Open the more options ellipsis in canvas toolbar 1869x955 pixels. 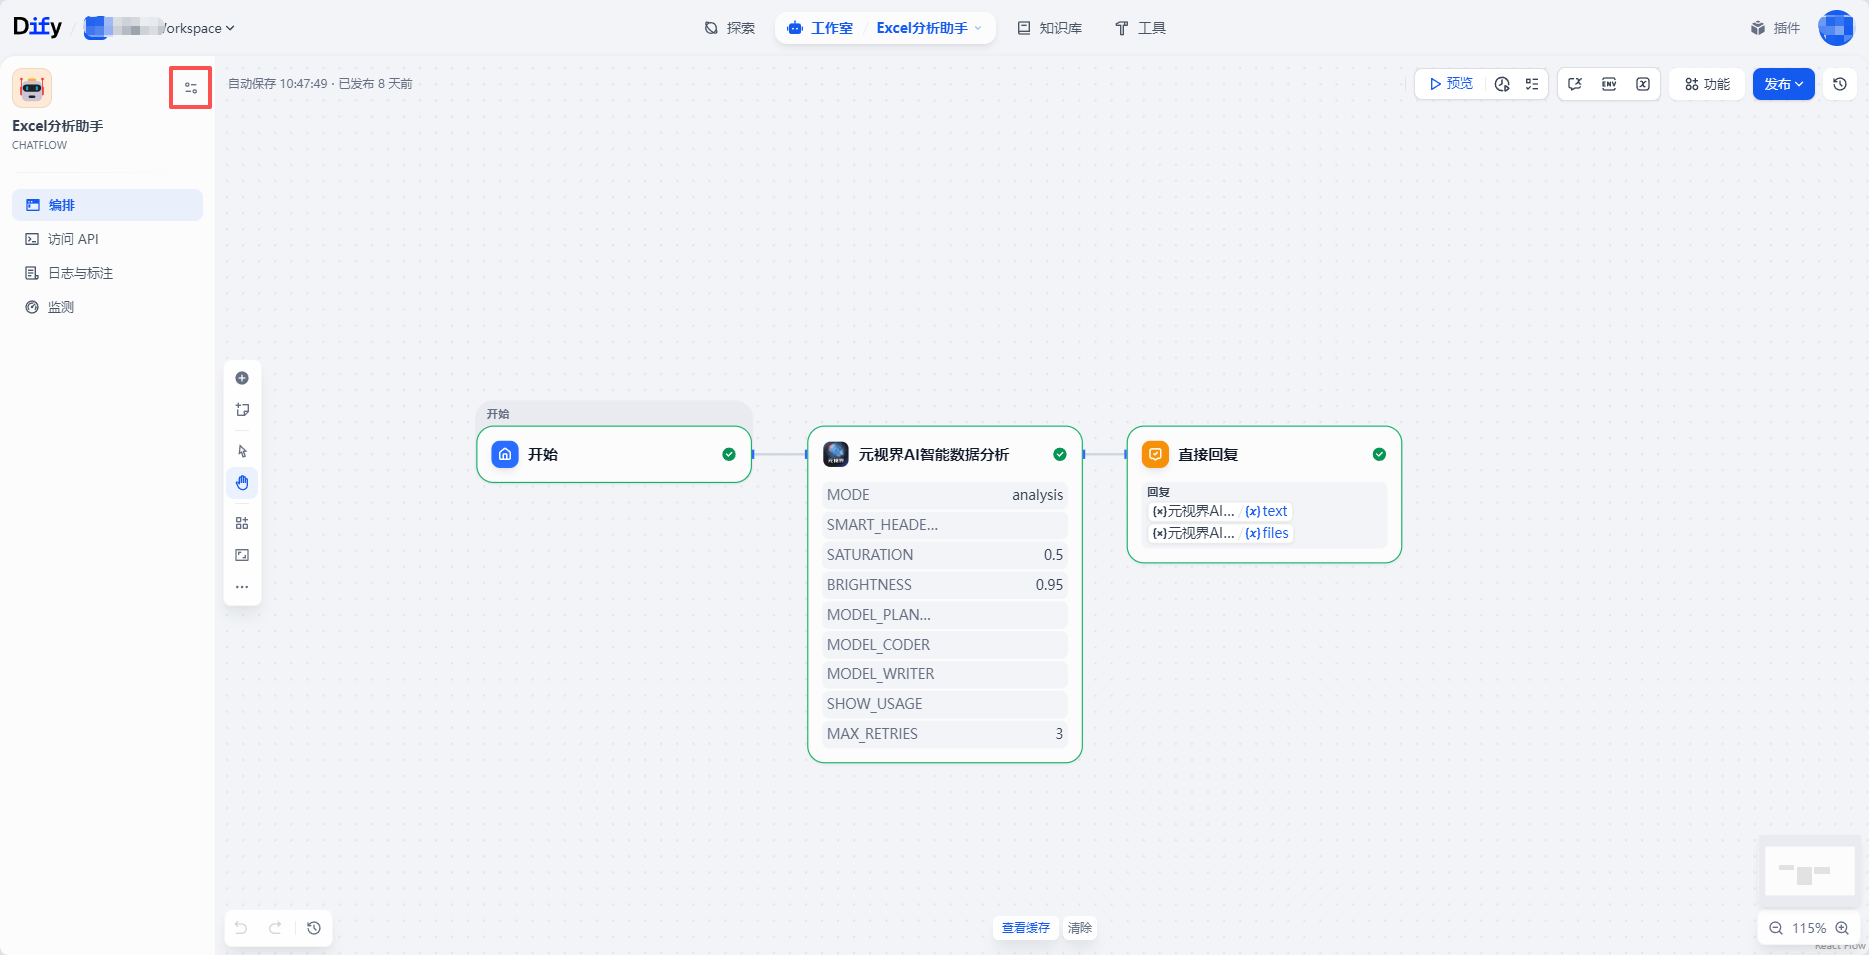tap(242, 587)
